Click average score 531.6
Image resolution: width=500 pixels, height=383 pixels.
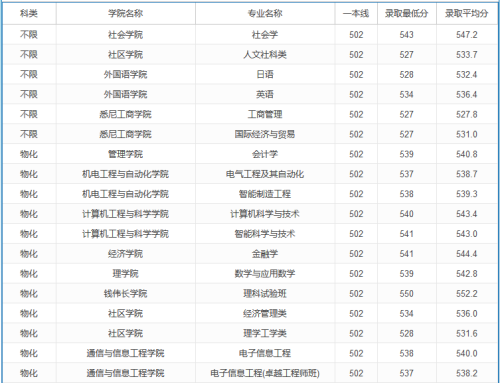click(467, 333)
